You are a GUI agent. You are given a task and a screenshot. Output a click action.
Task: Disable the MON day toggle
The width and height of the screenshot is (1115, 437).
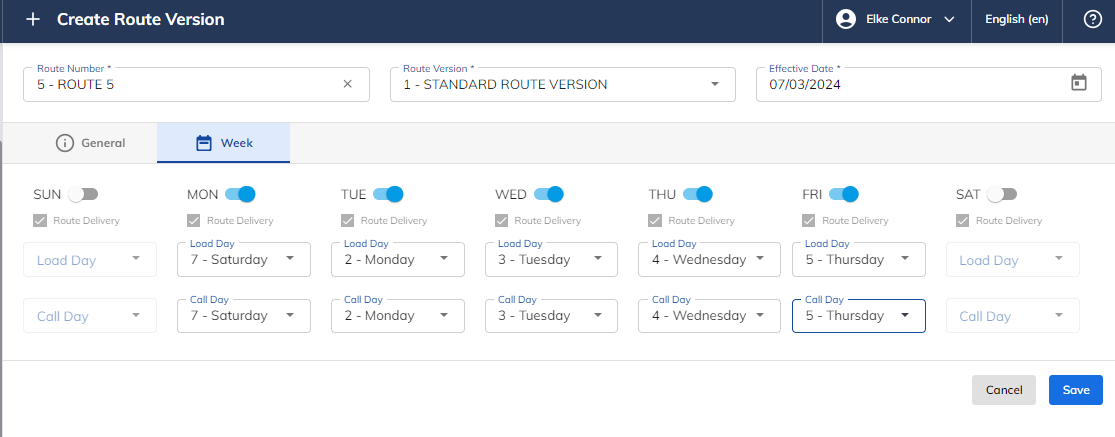[x=240, y=194]
